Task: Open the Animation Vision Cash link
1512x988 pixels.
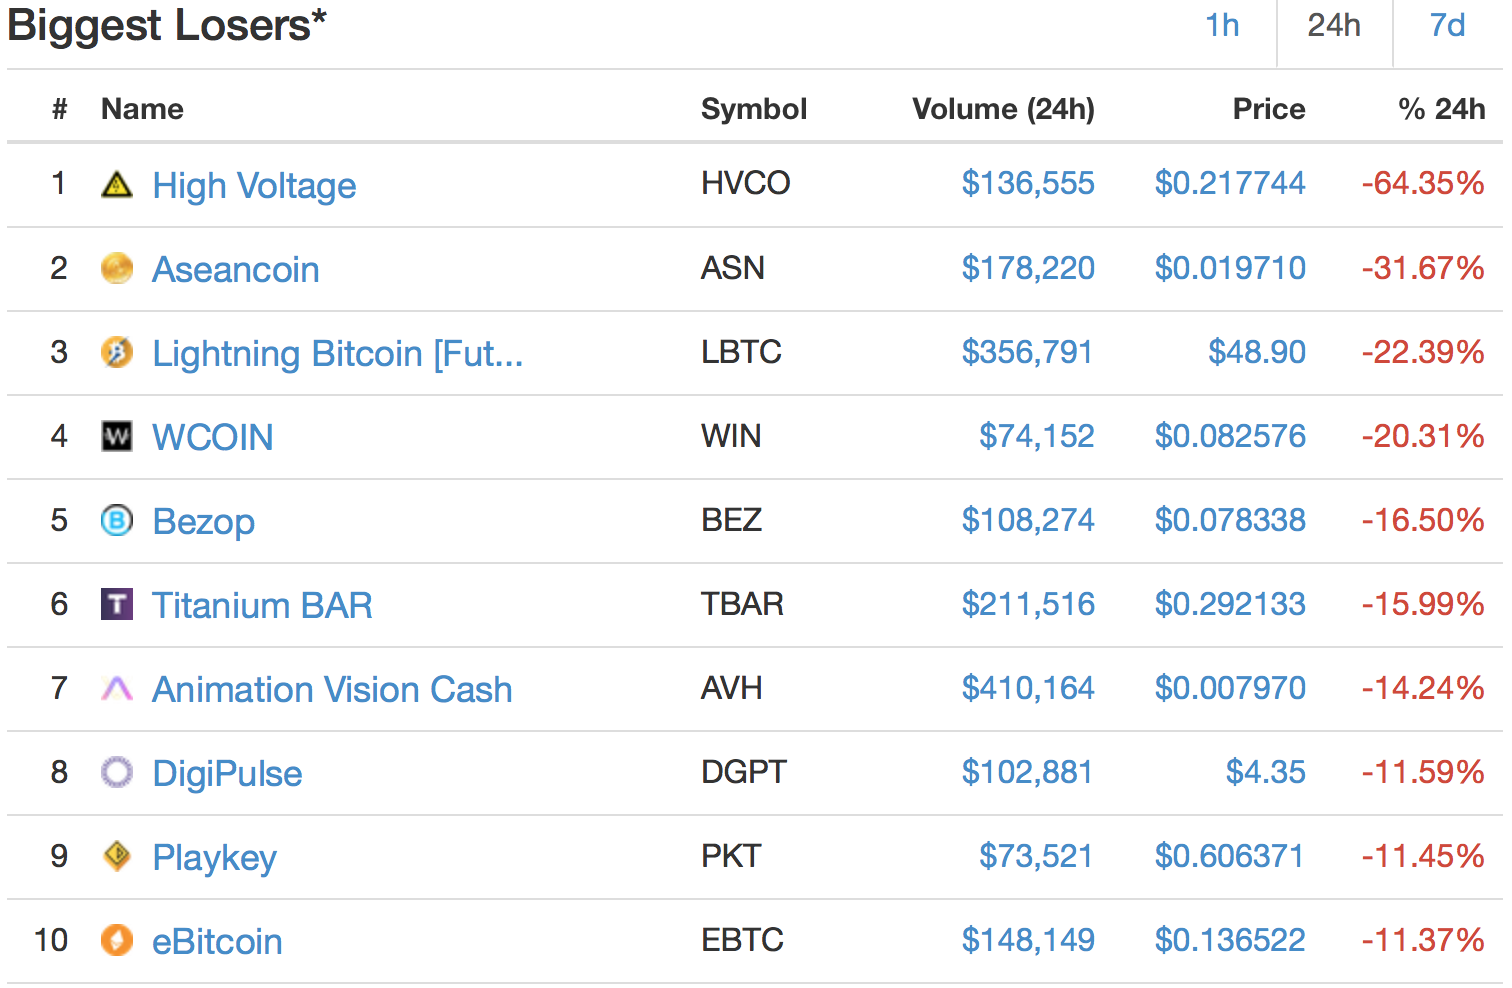Action: [332, 690]
